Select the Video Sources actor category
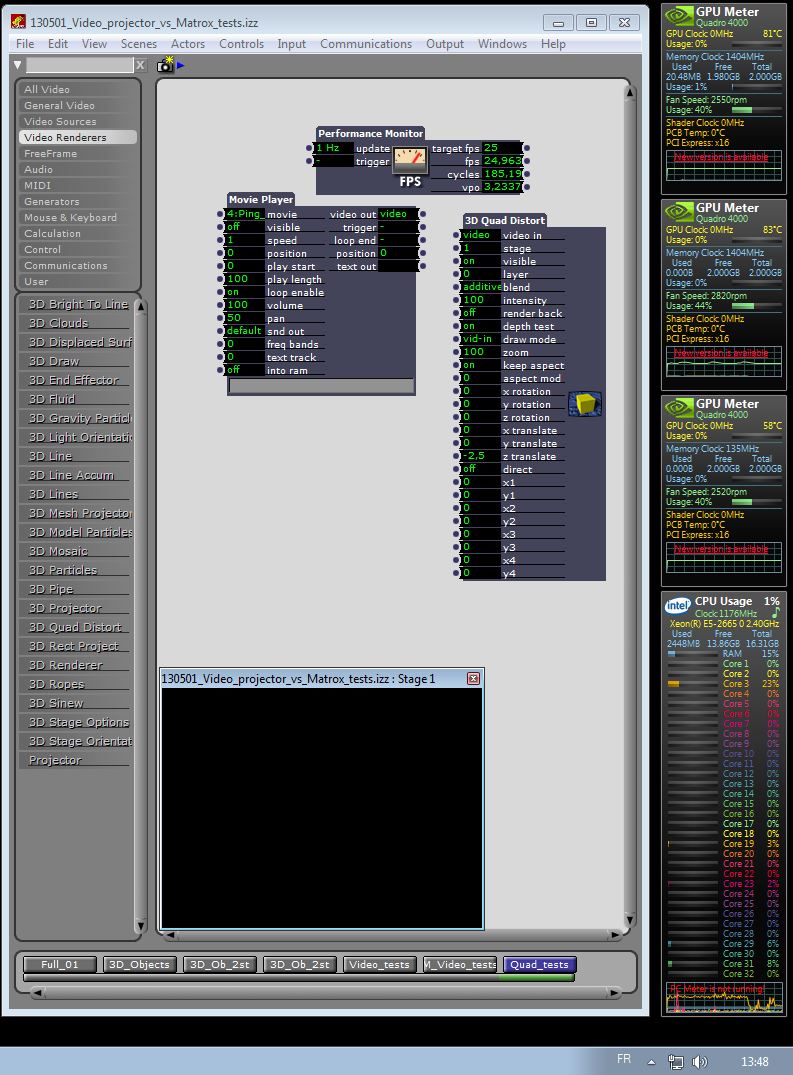The image size is (793, 1075). click(77, 121)
